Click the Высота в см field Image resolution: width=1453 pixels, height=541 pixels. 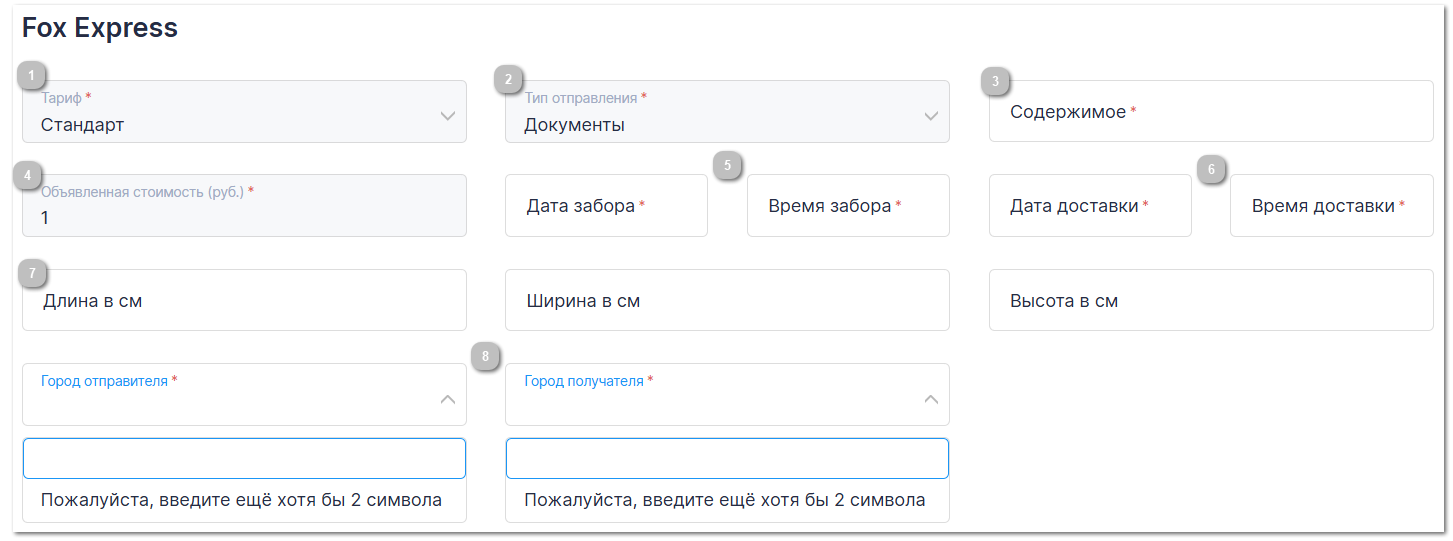pos(1210,300)
